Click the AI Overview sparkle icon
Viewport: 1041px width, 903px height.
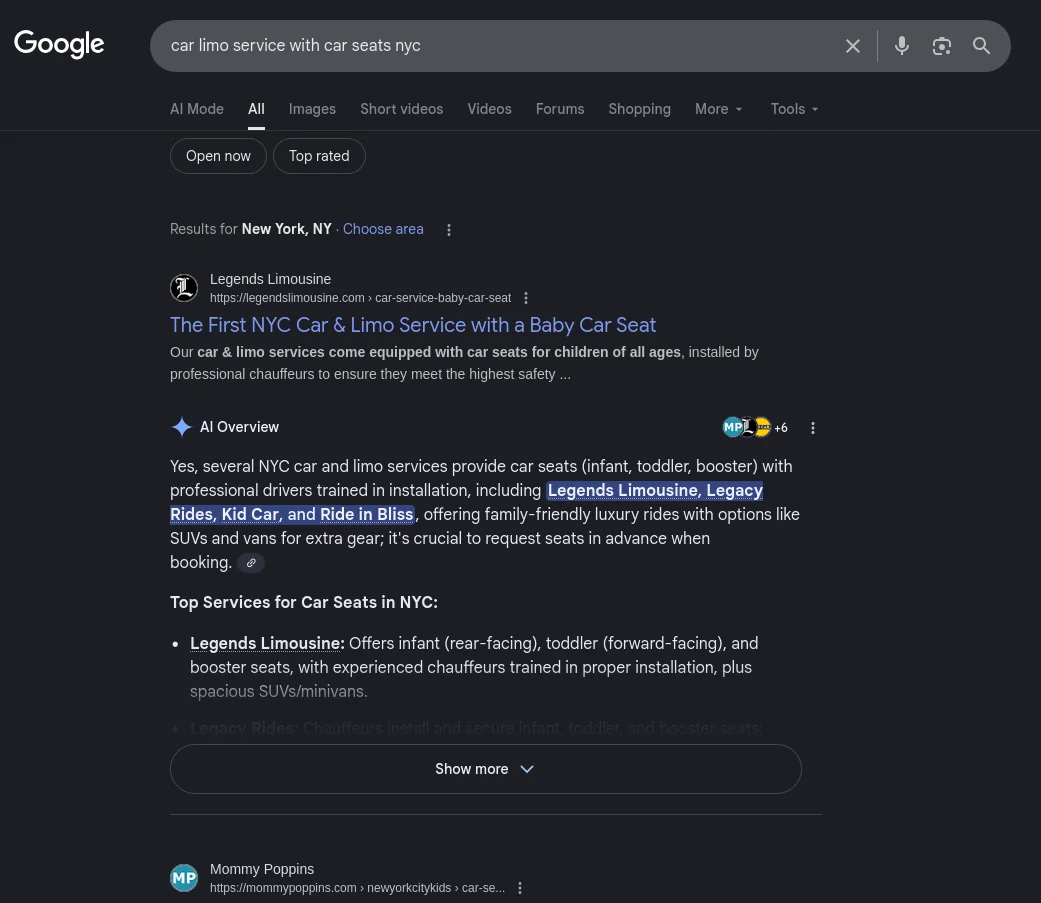[x=182, y=427]
